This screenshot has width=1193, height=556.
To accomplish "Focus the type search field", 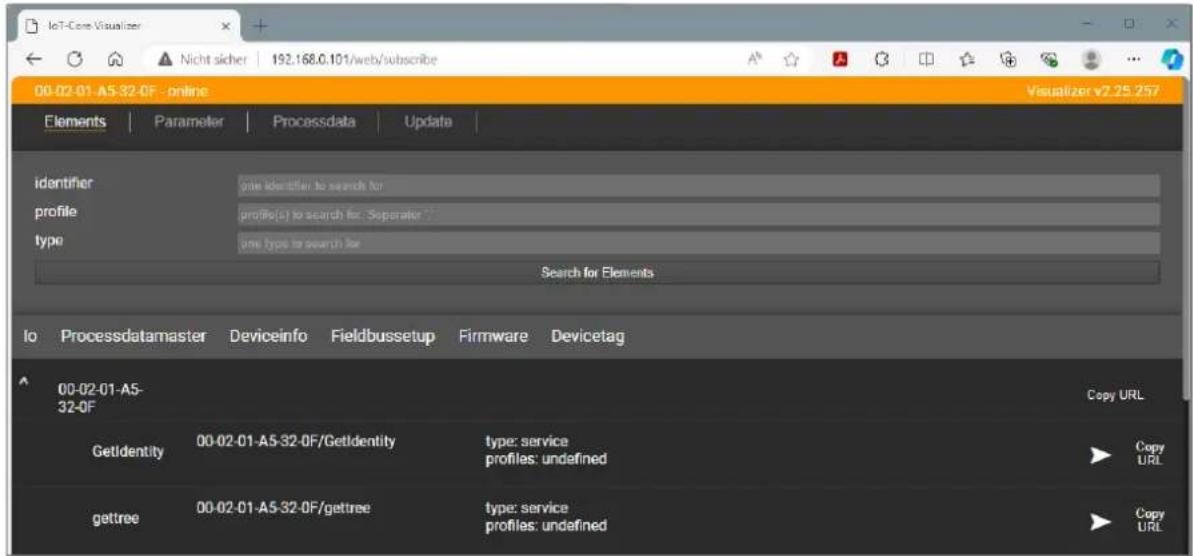I will 698,243.
